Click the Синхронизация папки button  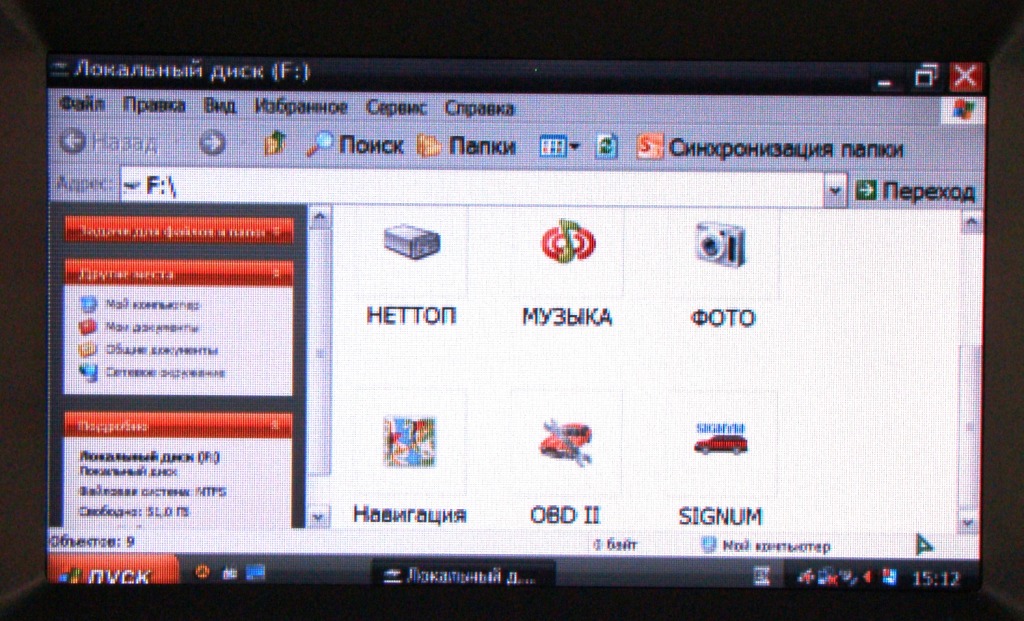[771, 149]
